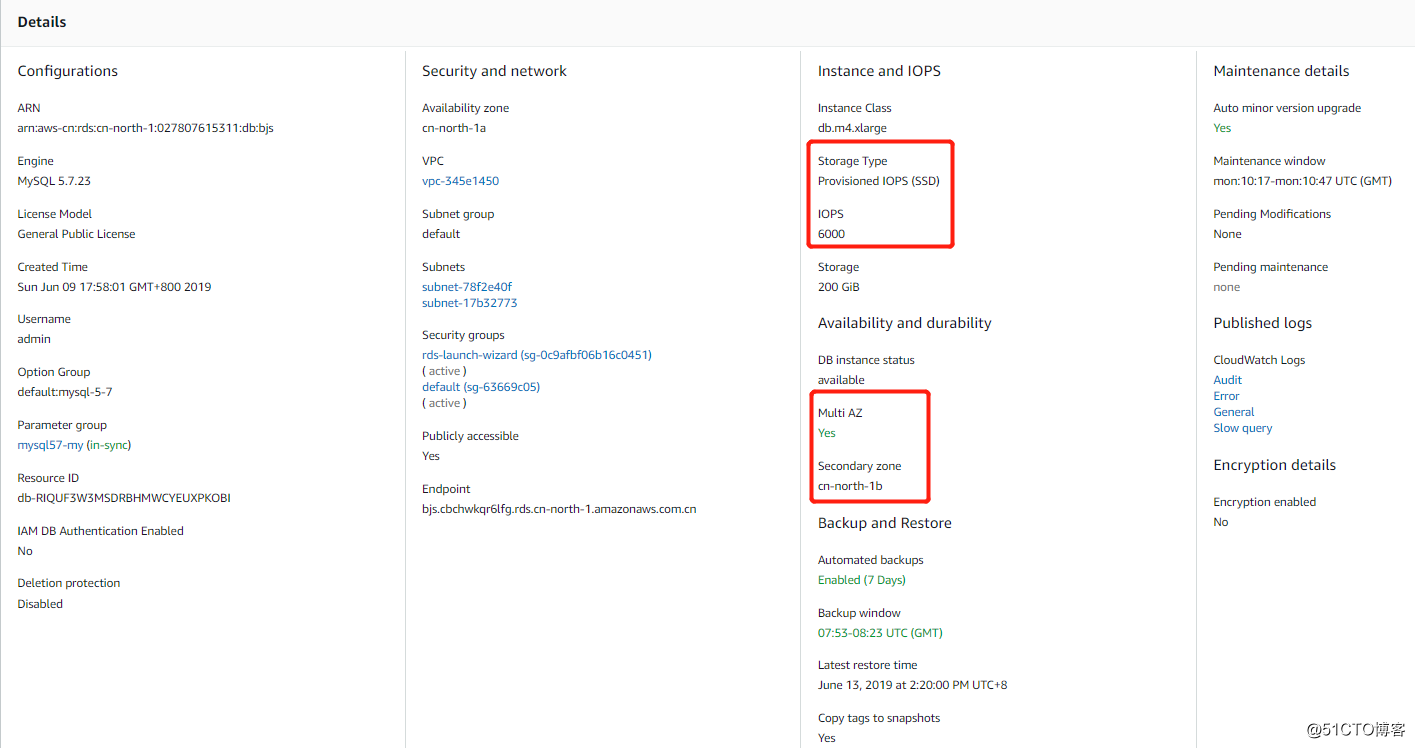Screen dimensions: 1415x748
Task: Click the Pending Modifications None value
Action: (1228, 234)
